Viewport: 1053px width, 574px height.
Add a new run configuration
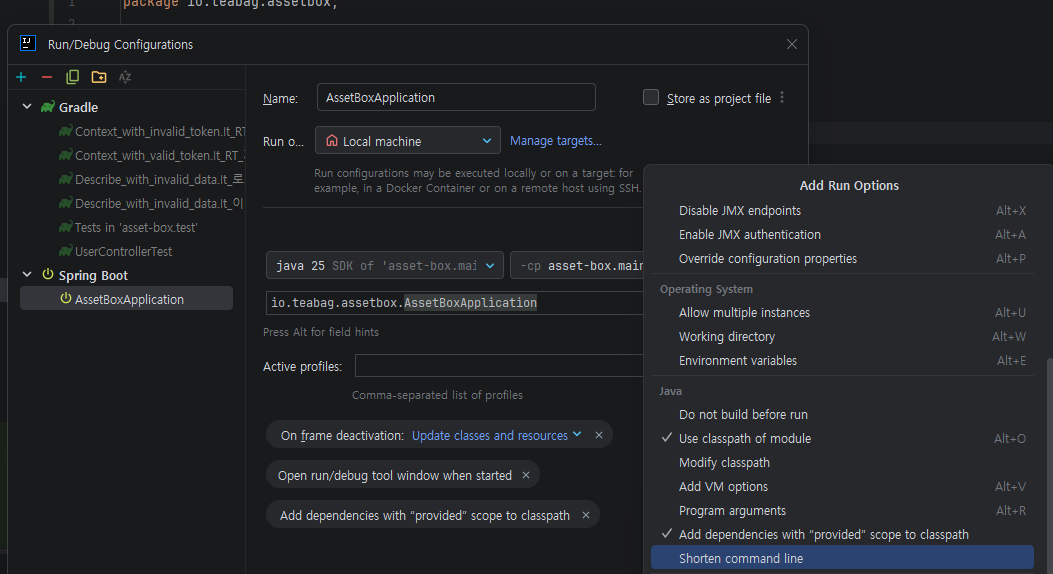tap(21, 77)
